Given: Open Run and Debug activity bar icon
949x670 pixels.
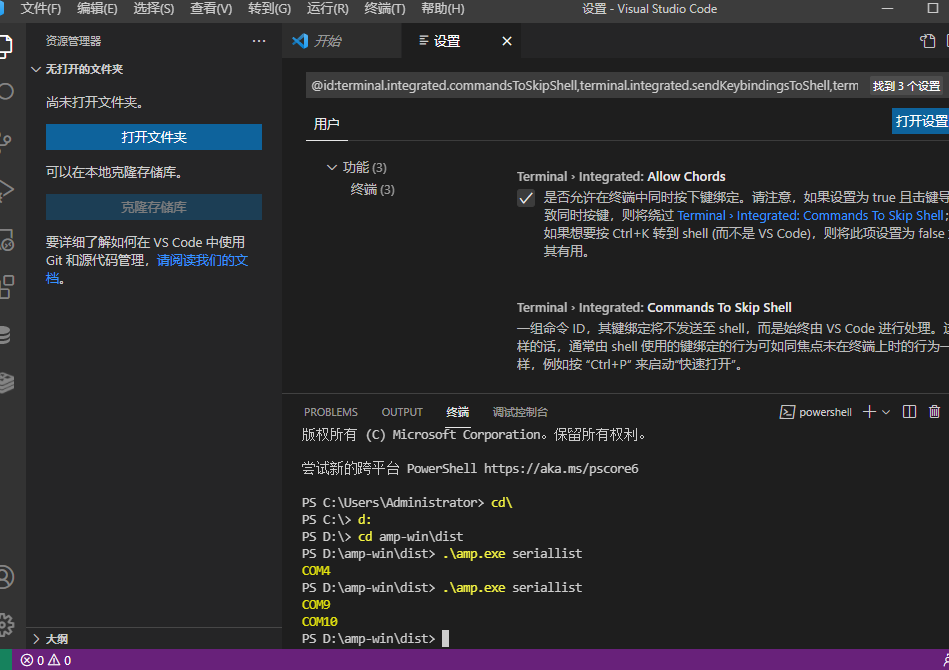Looking at the screenshot, I should pyautogui.click(x=6, y=189).
